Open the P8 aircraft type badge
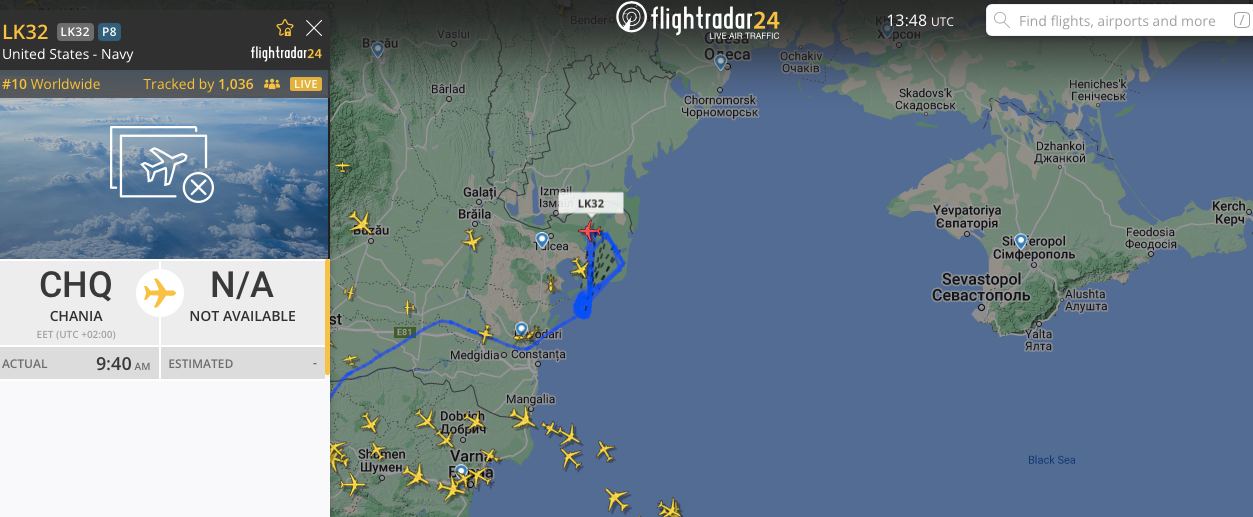The width and height of the screenshot is (1253, 517). pyautogui.click(x=109, y=32)
